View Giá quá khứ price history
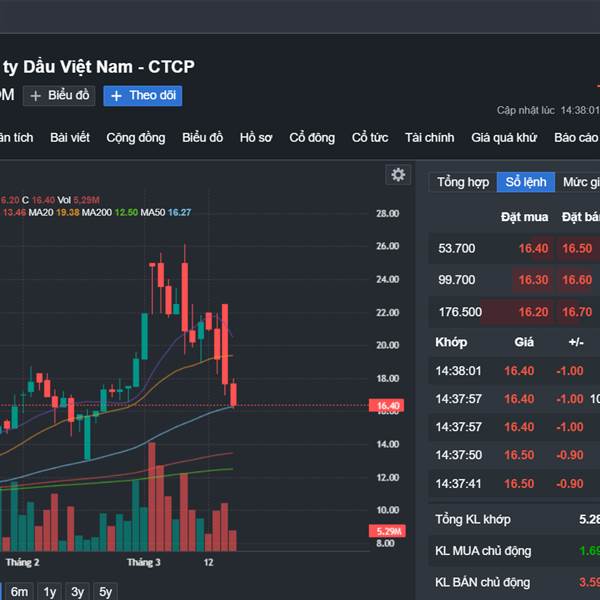 point(504,137)
